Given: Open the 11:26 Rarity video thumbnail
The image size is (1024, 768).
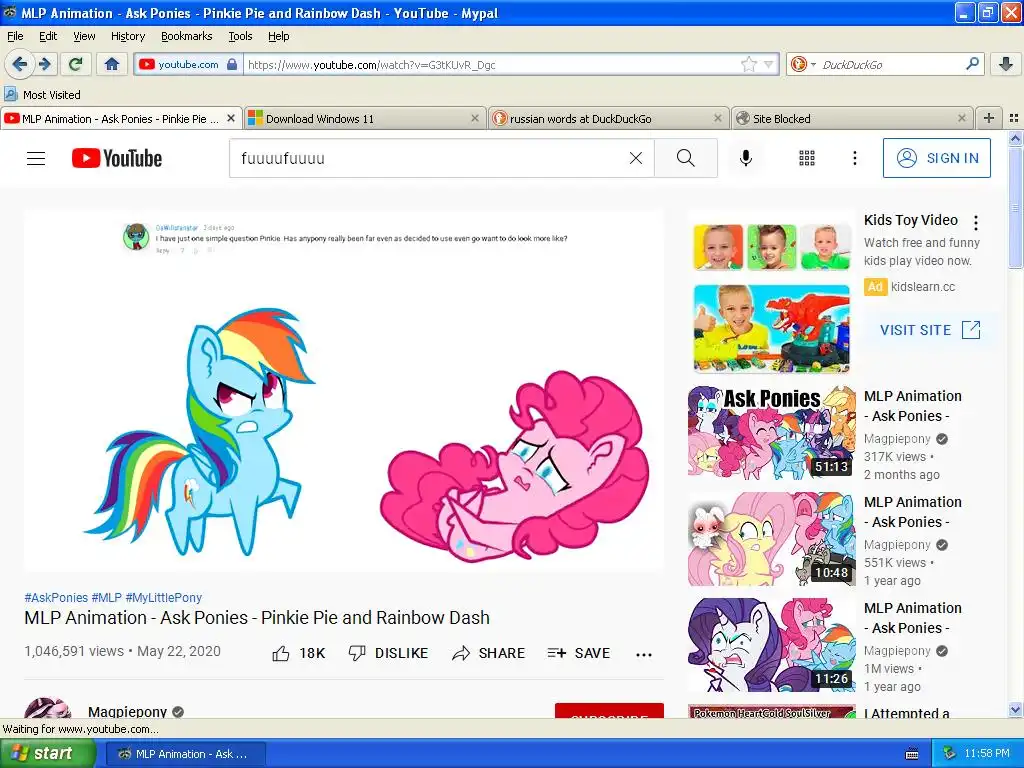Looking at the screenshot, I should pos(771,645).
